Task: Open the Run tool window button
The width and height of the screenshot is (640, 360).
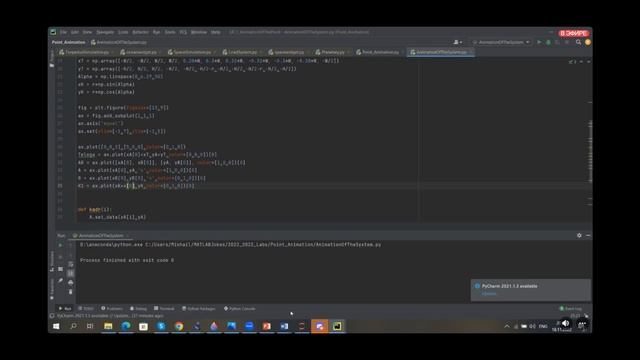Action: click(x=65, y=309)
